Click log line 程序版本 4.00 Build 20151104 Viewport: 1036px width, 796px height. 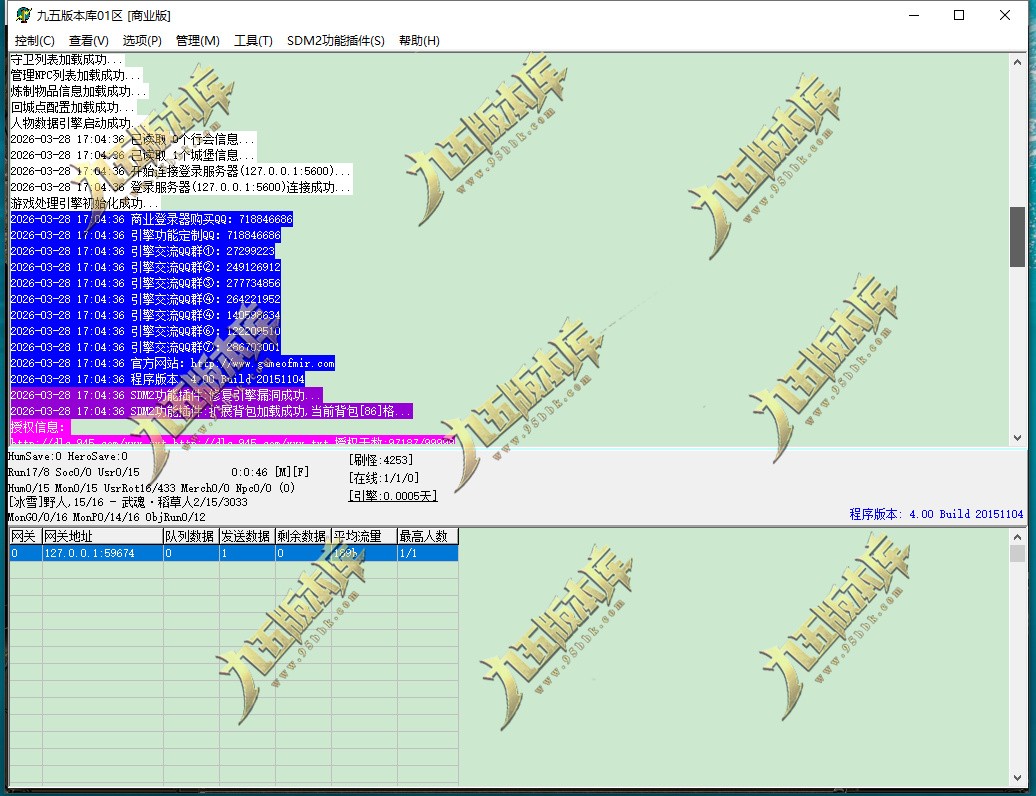pos(157,379)
